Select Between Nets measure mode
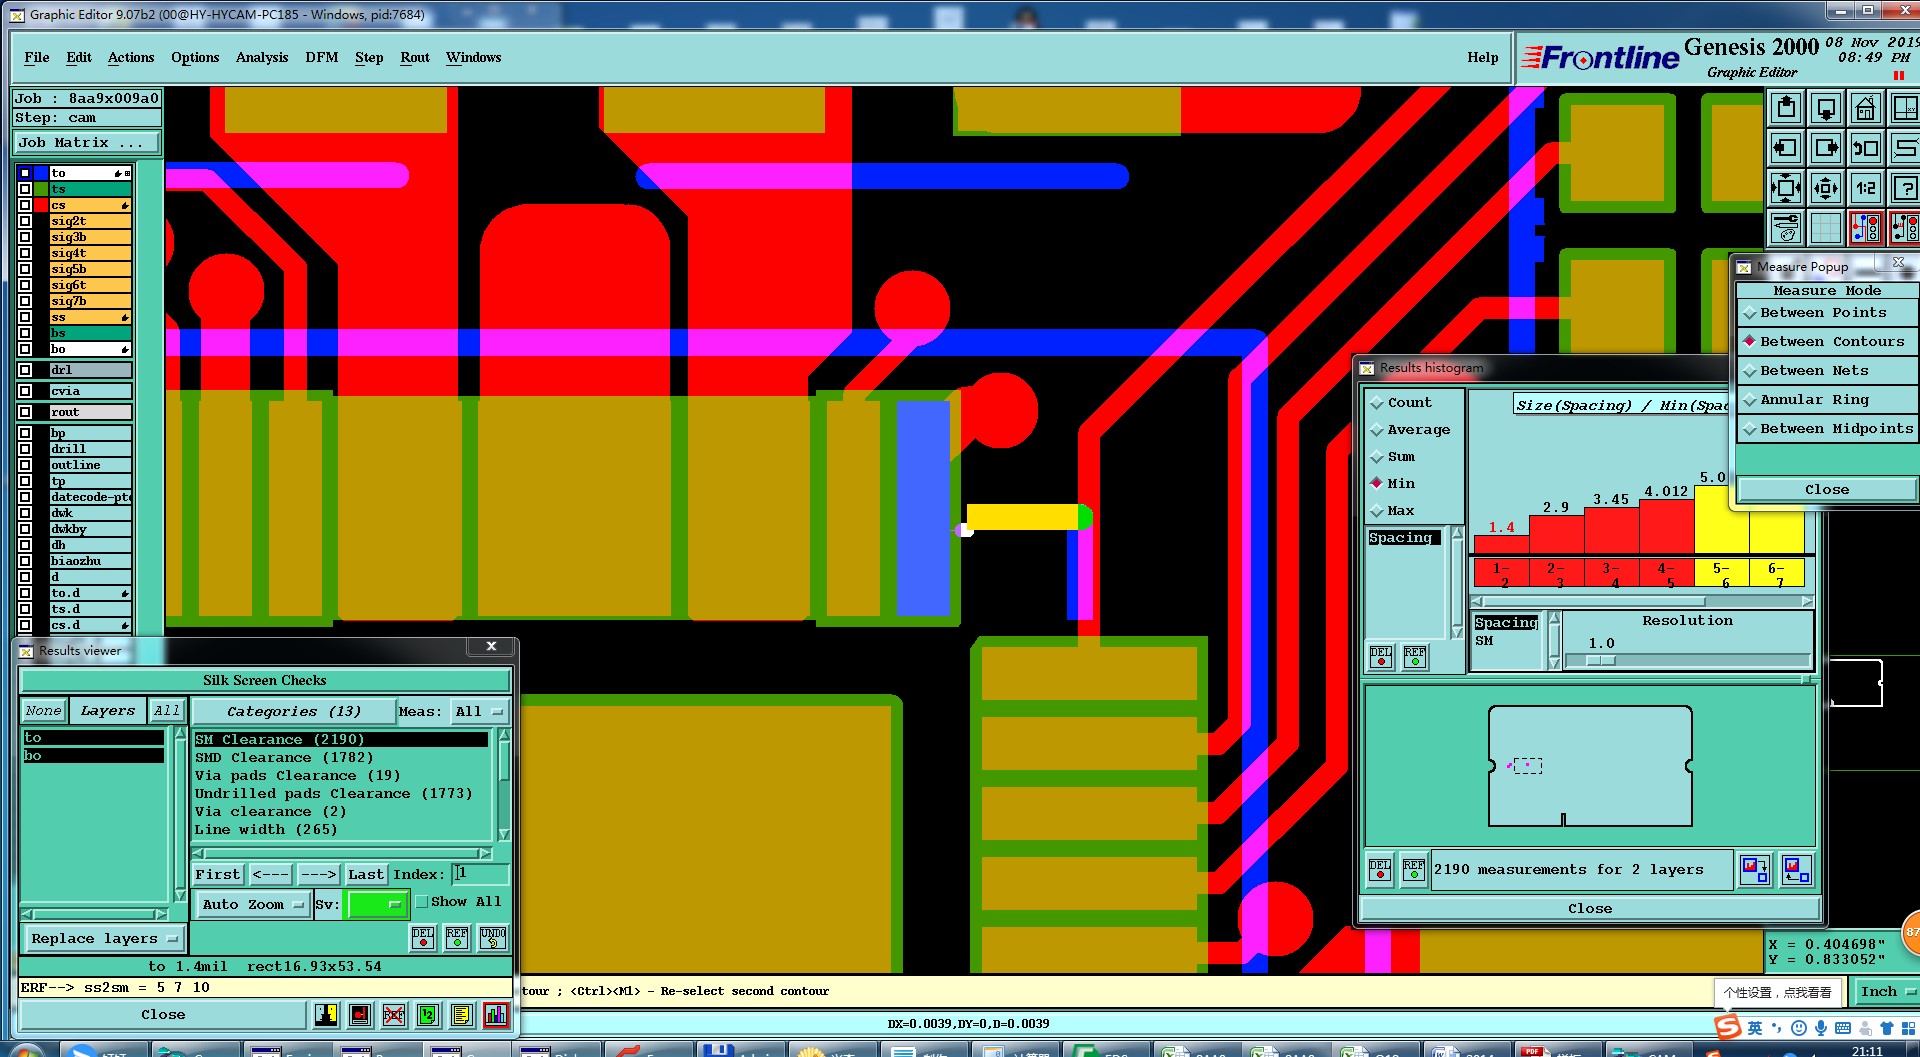The height and width of the screenshot is (1057, 1920). (1826, 371)
